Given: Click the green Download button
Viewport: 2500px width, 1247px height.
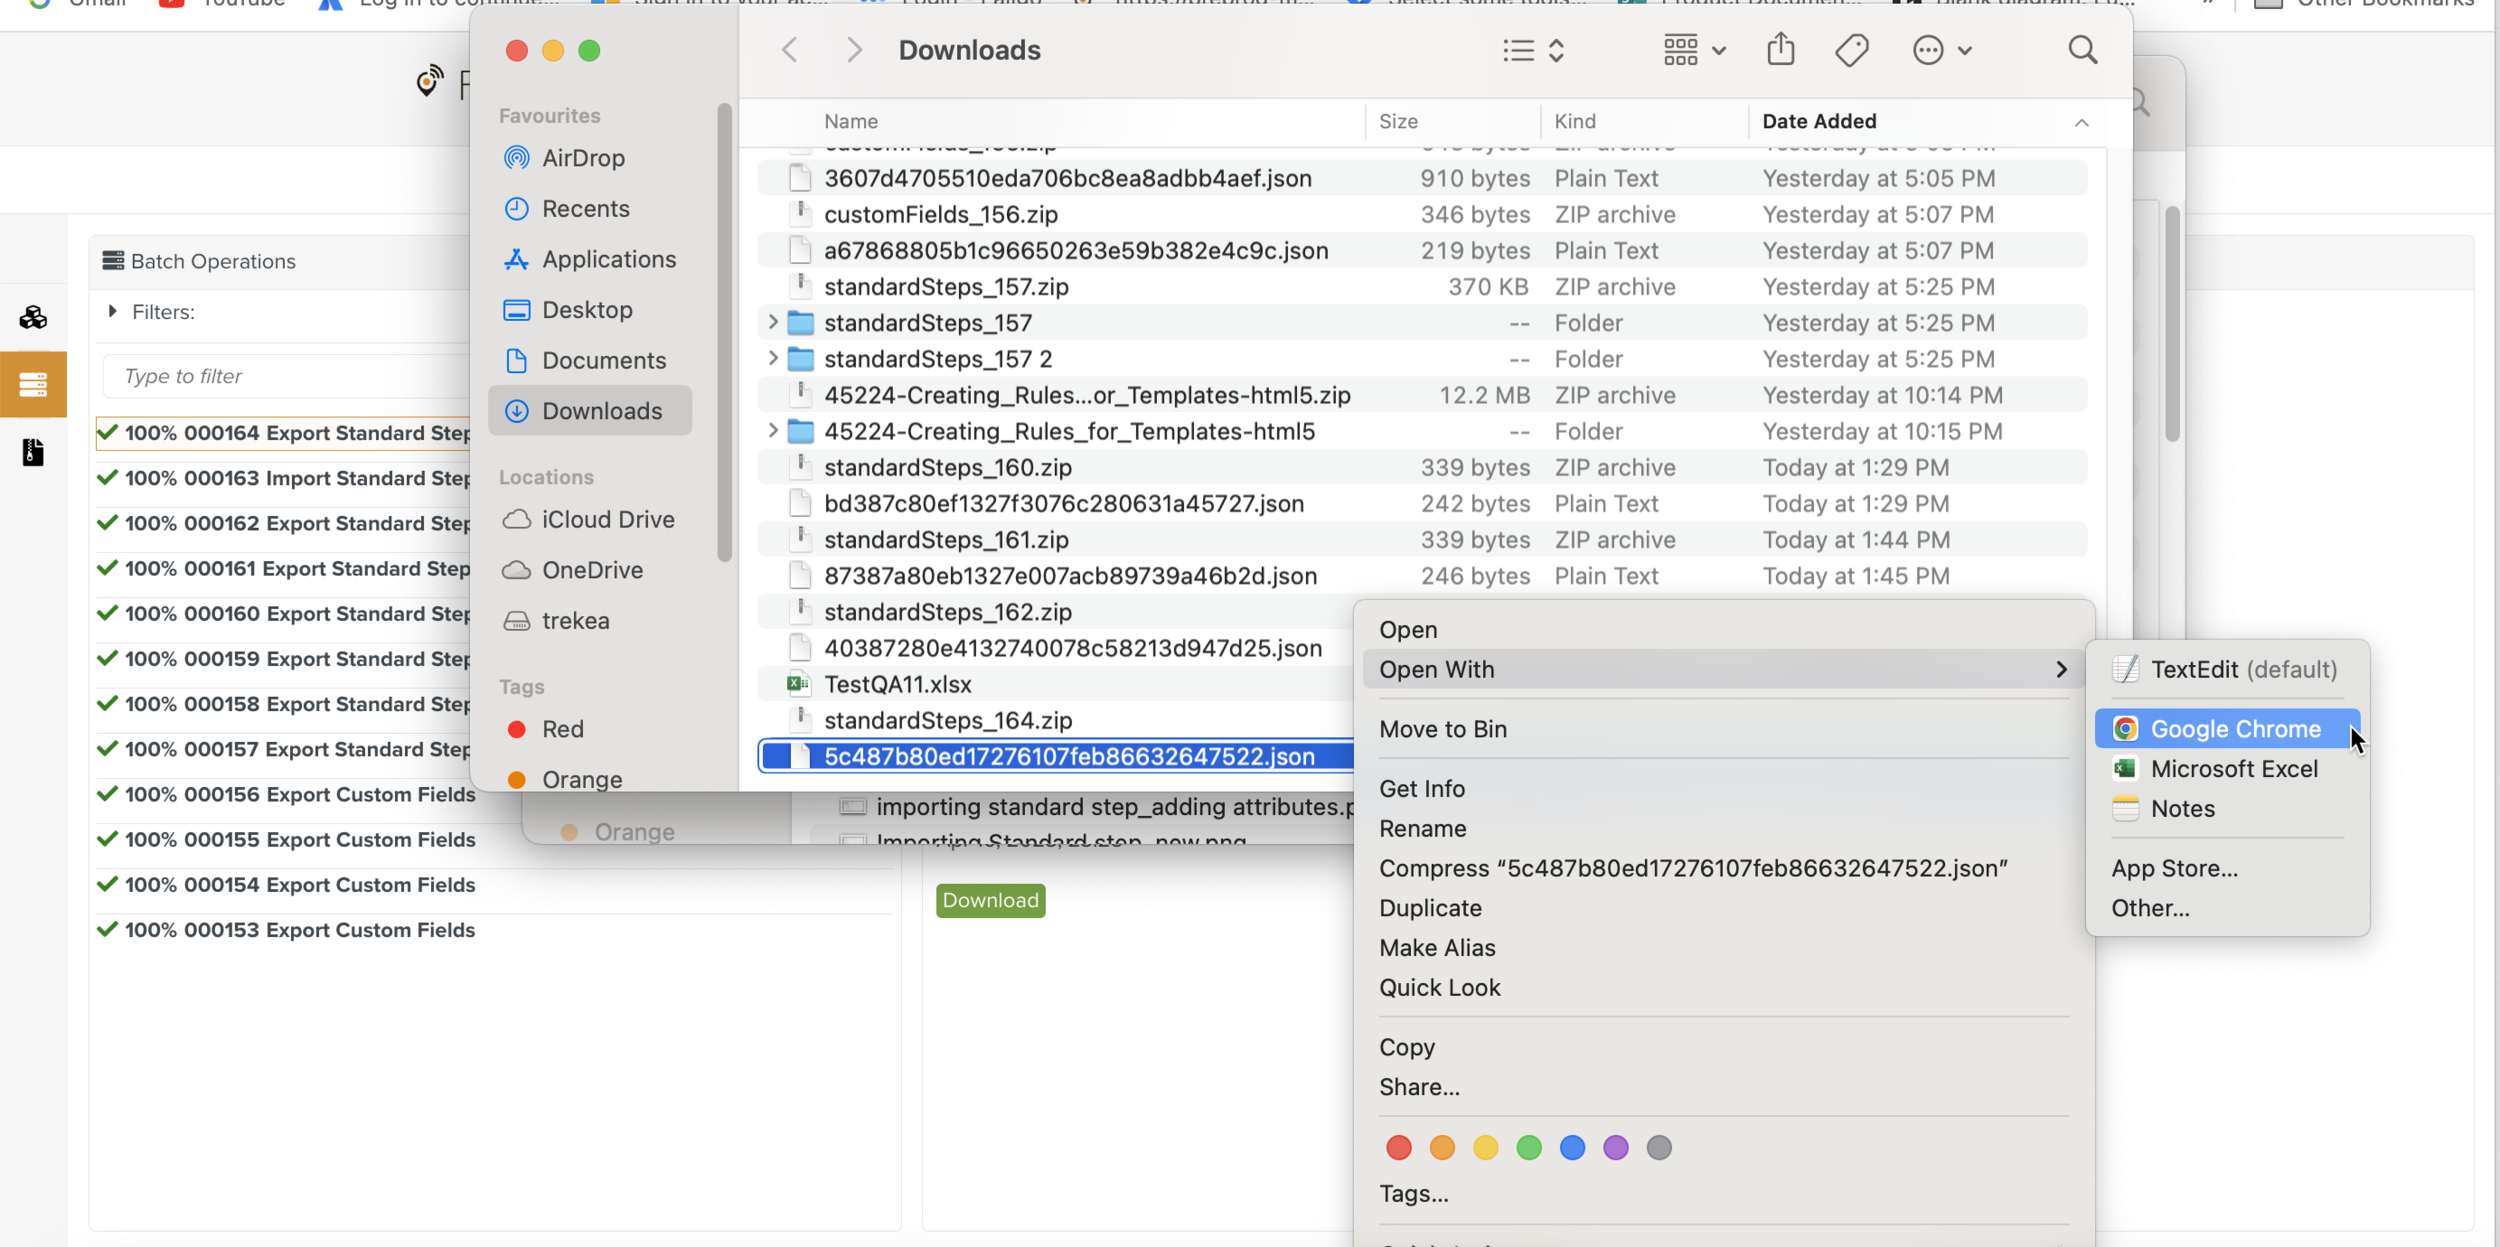Looking at the screenshot, I should coord(989,899).
